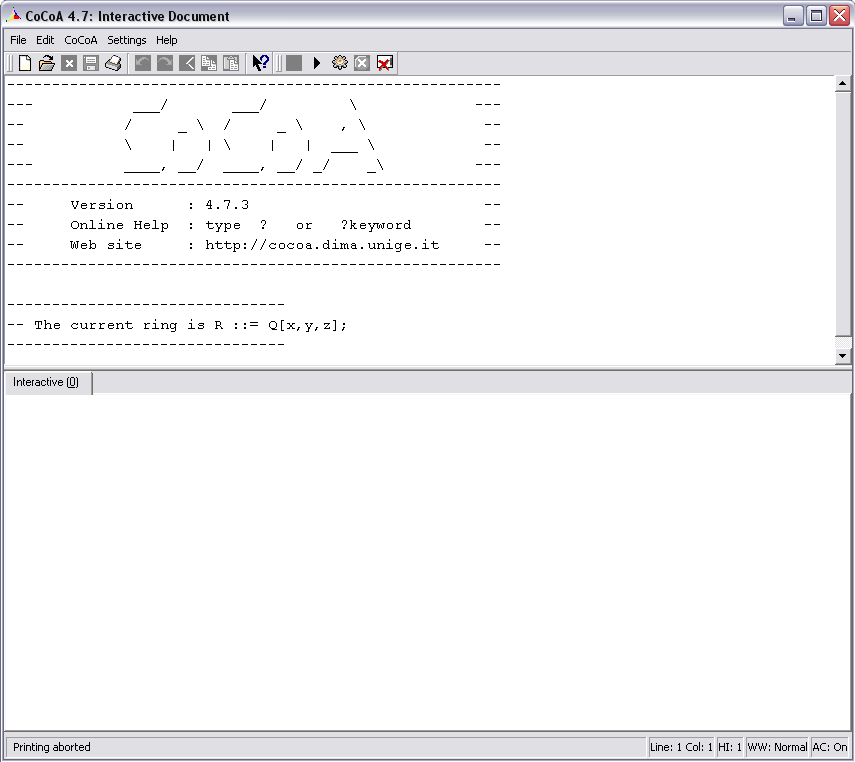The height and width of the screenshot is (762, 855).
Task: Click the 'Online Help' line in output
Action: [240, 225]
